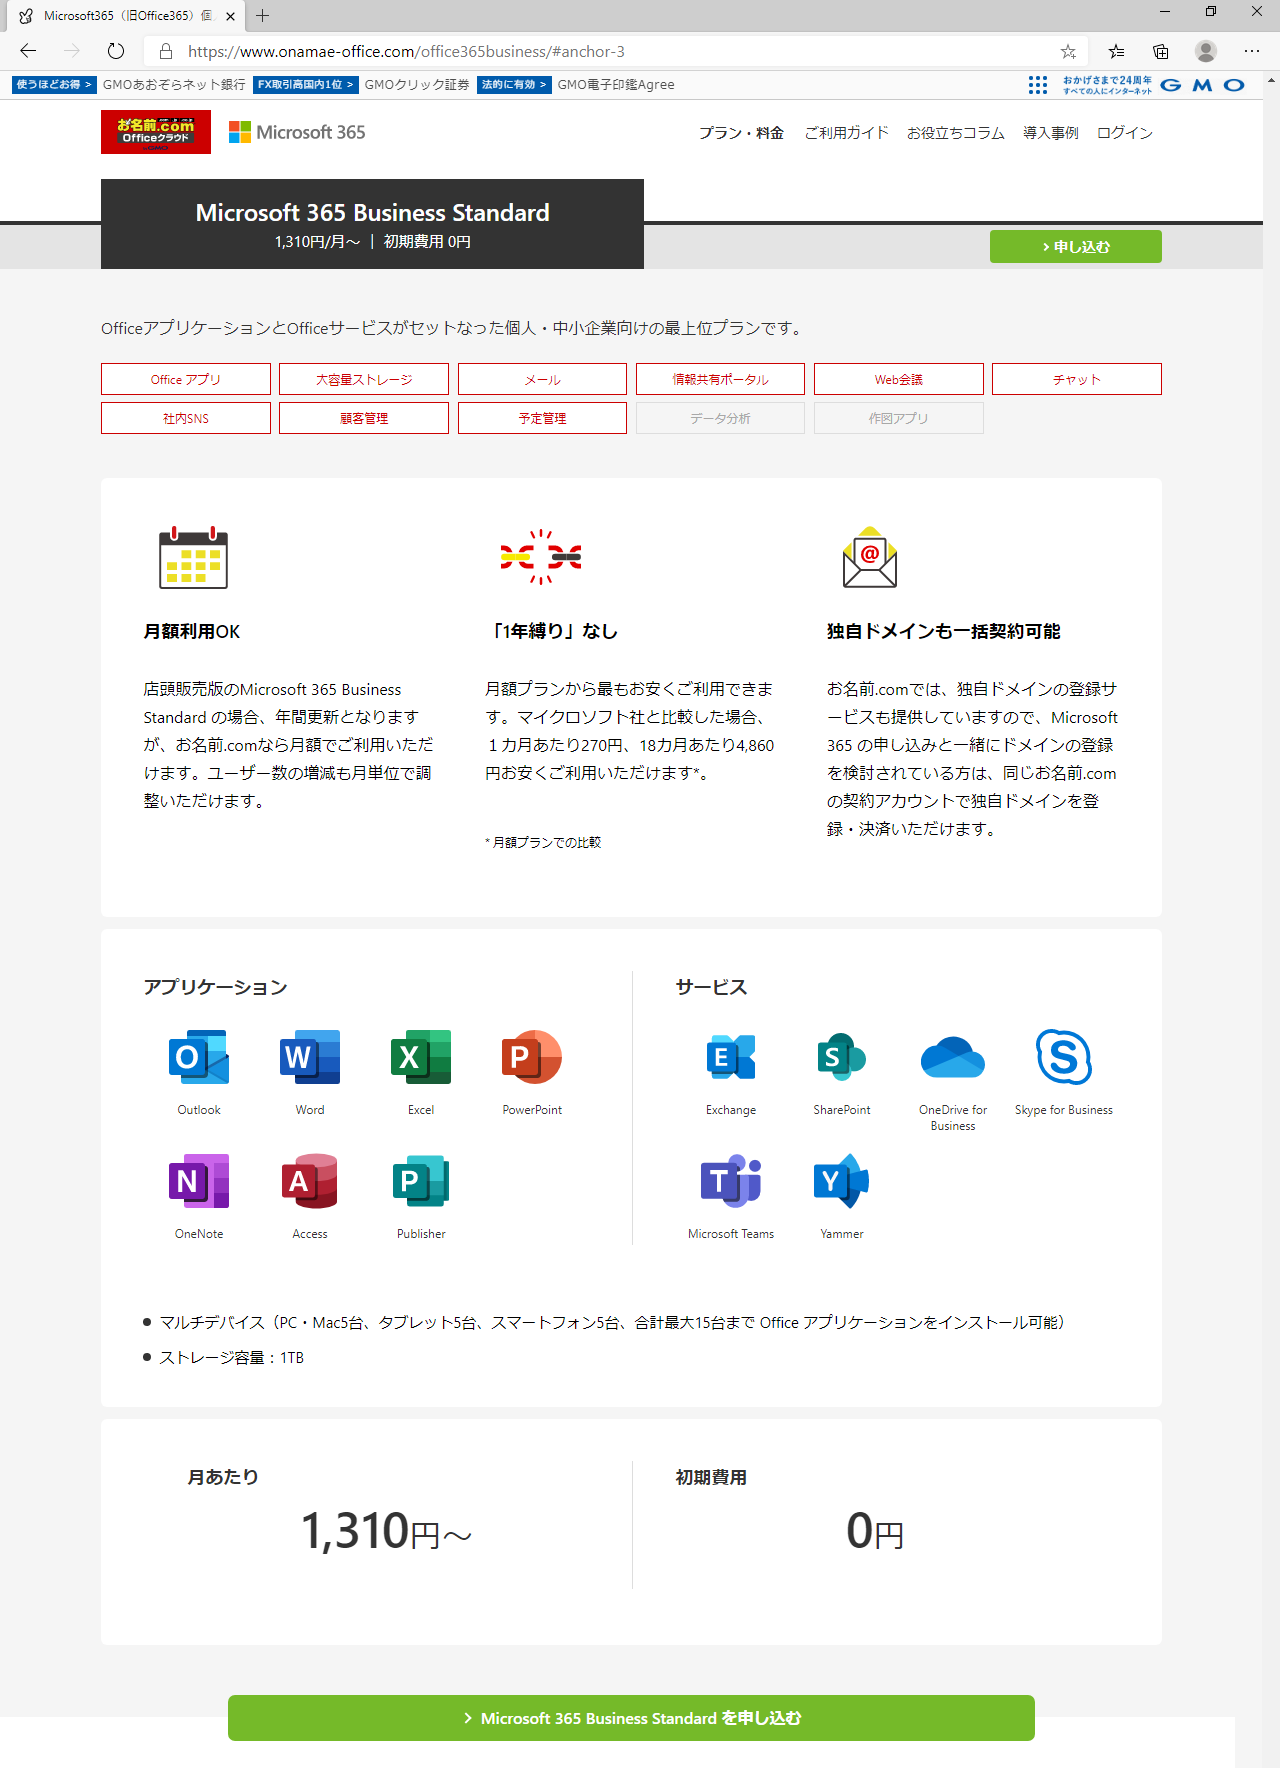
Task: Click the 予定管理 feature tag
Action: [x=542, y=418]
